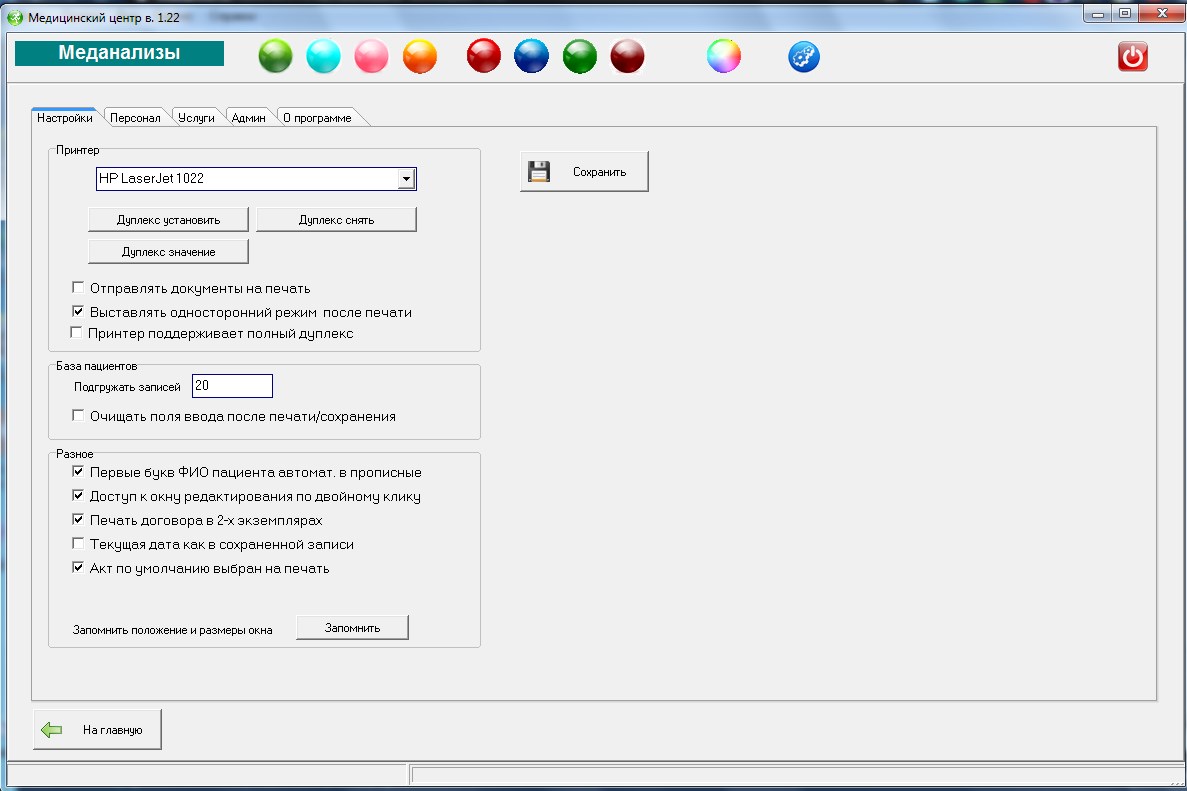Viewport: 1187px width, 791px height.
Task: Click Дуплекс снять button
Action: tap(336, 220)
